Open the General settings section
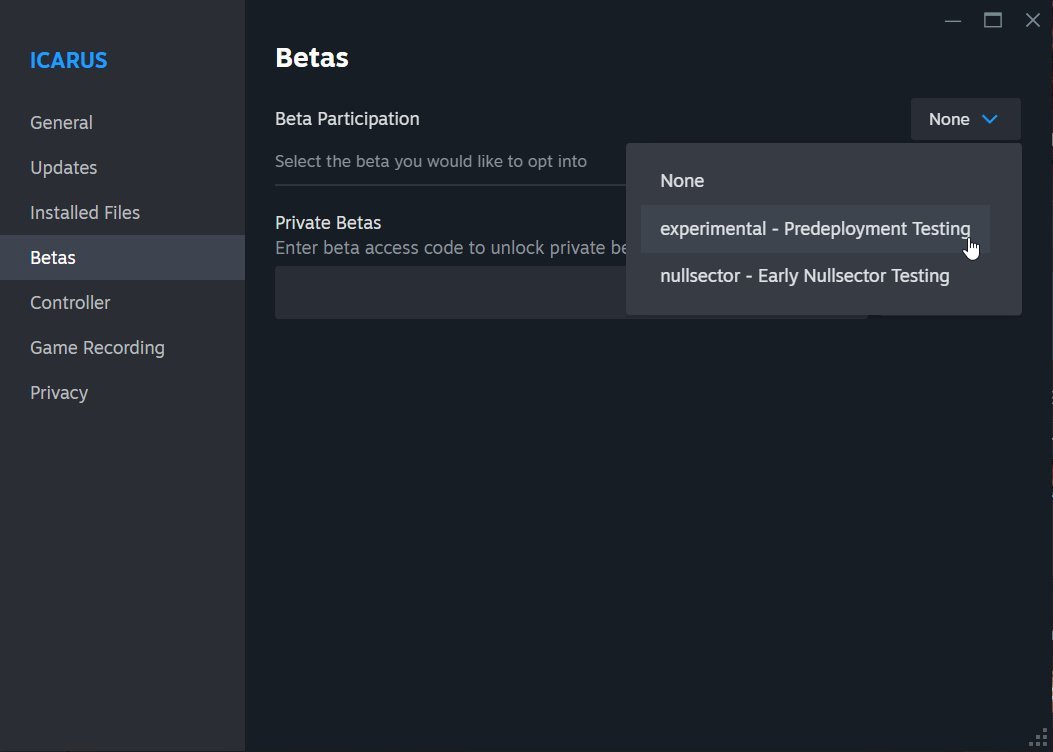Screen dimensions: 1053x752 point(122,122)
